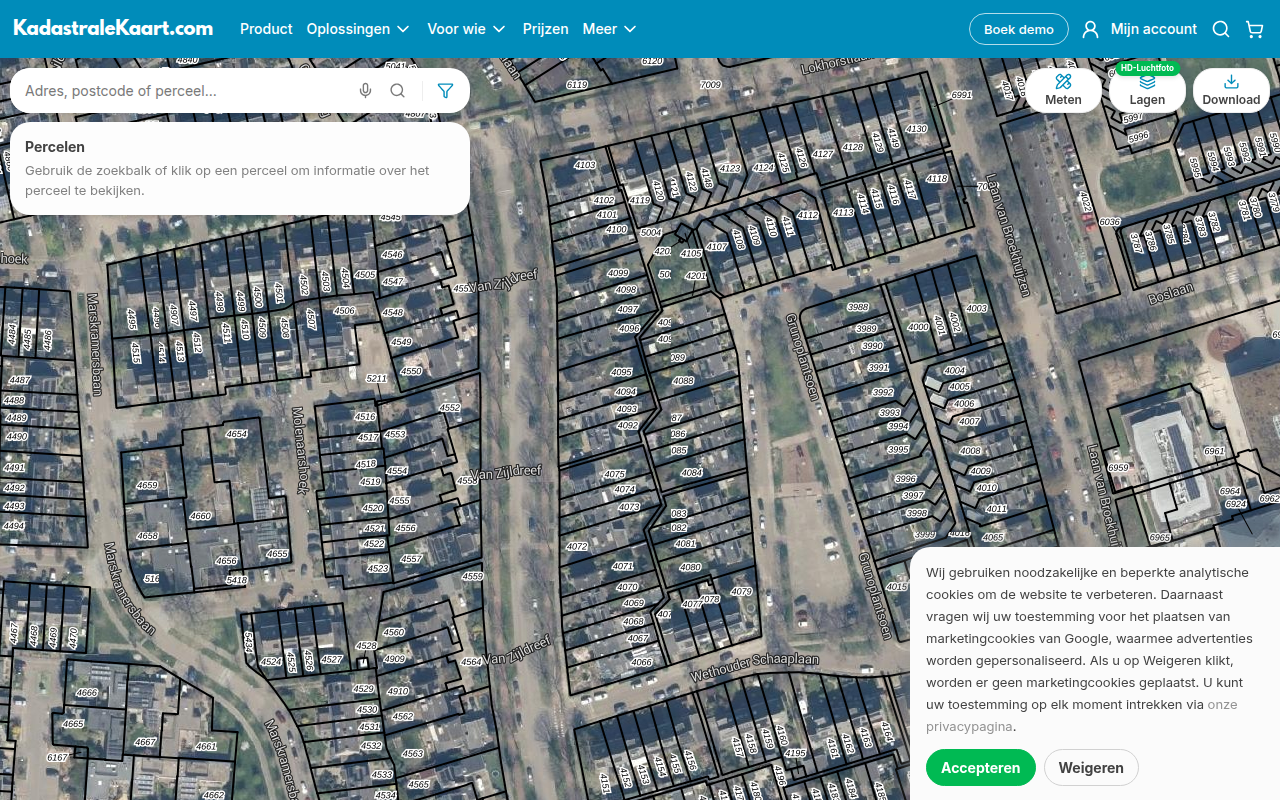The width and height of the screenshot is (1280, 800).
Task: Open the Meten measuring tool
Action: click(1063, 90)
